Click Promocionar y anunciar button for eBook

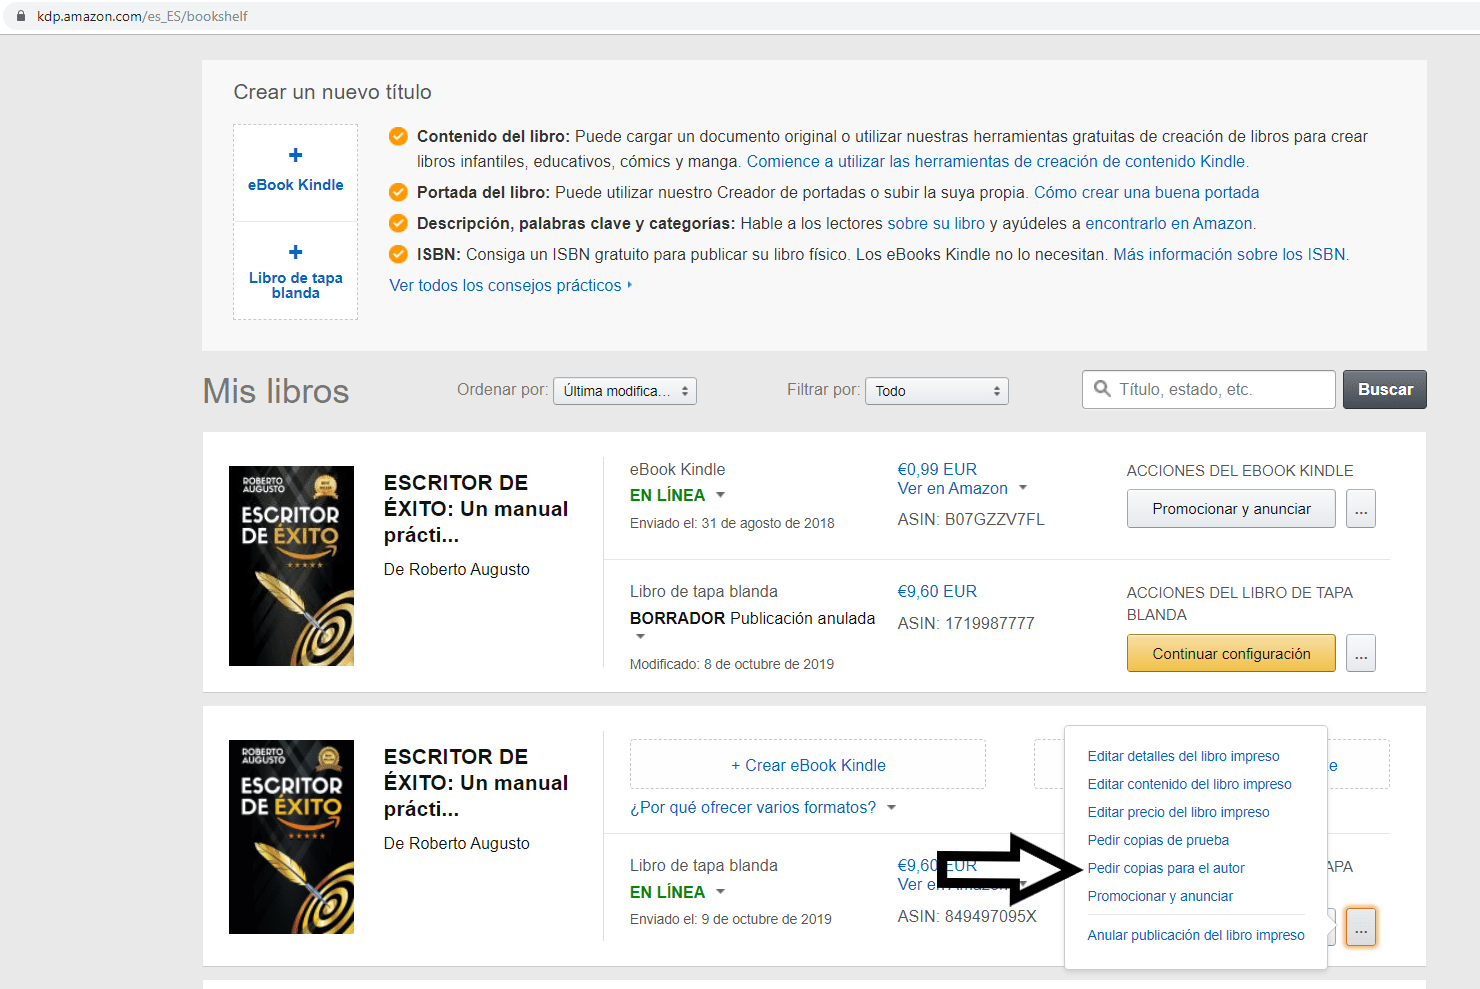[1231, 509]
